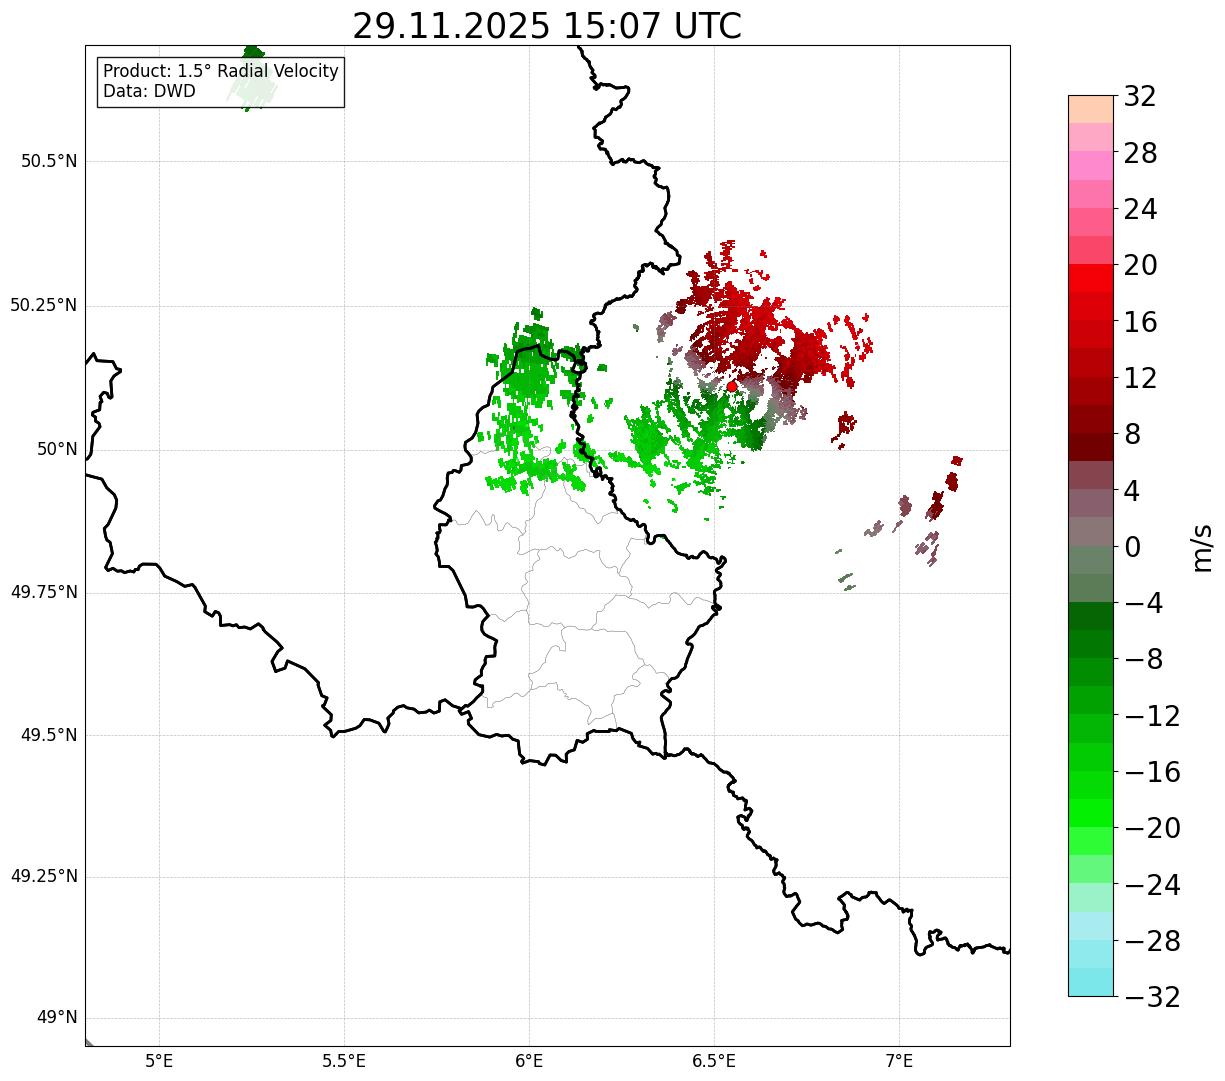
Task: Click the colorbar tick label 12
Action: pos(1140,378)
